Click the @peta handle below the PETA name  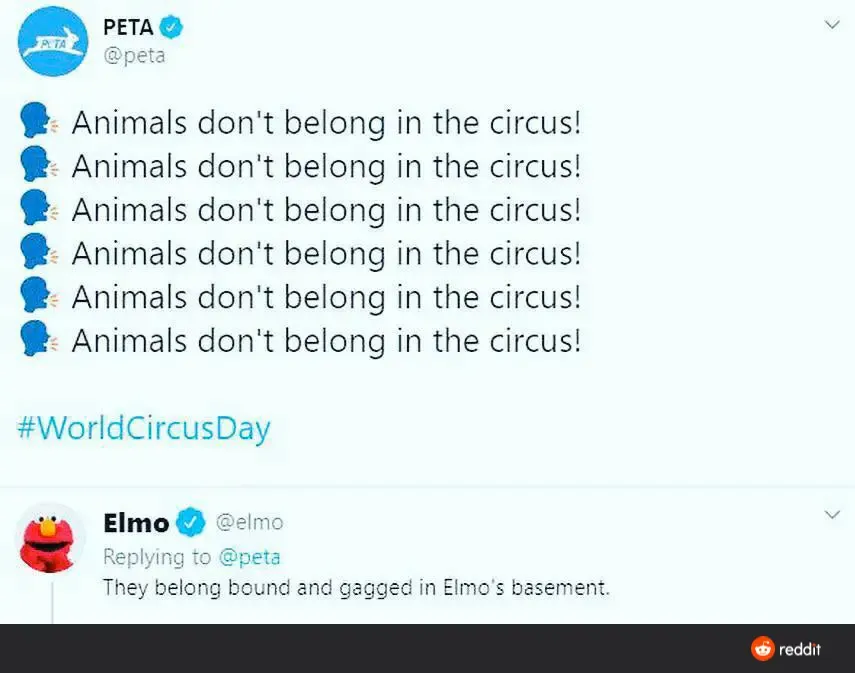134,55
